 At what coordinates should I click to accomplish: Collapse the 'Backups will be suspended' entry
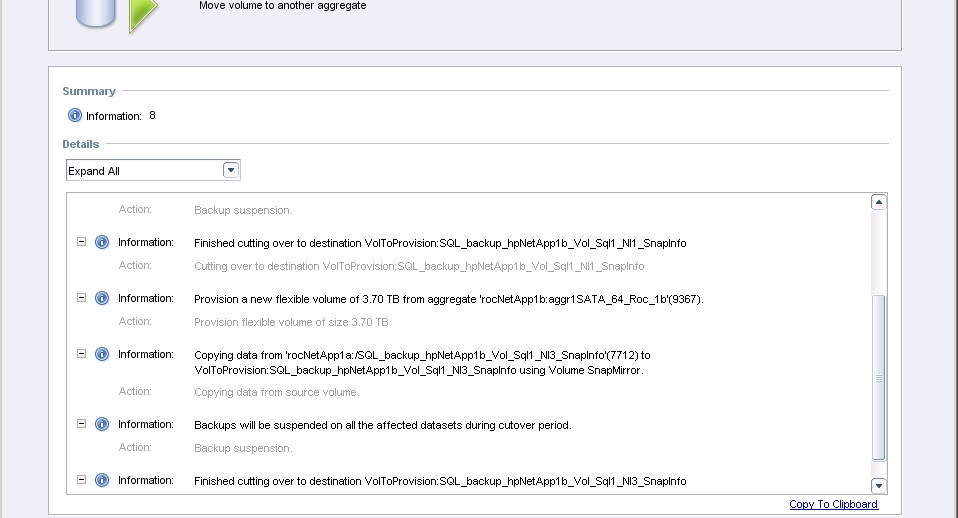82,424
